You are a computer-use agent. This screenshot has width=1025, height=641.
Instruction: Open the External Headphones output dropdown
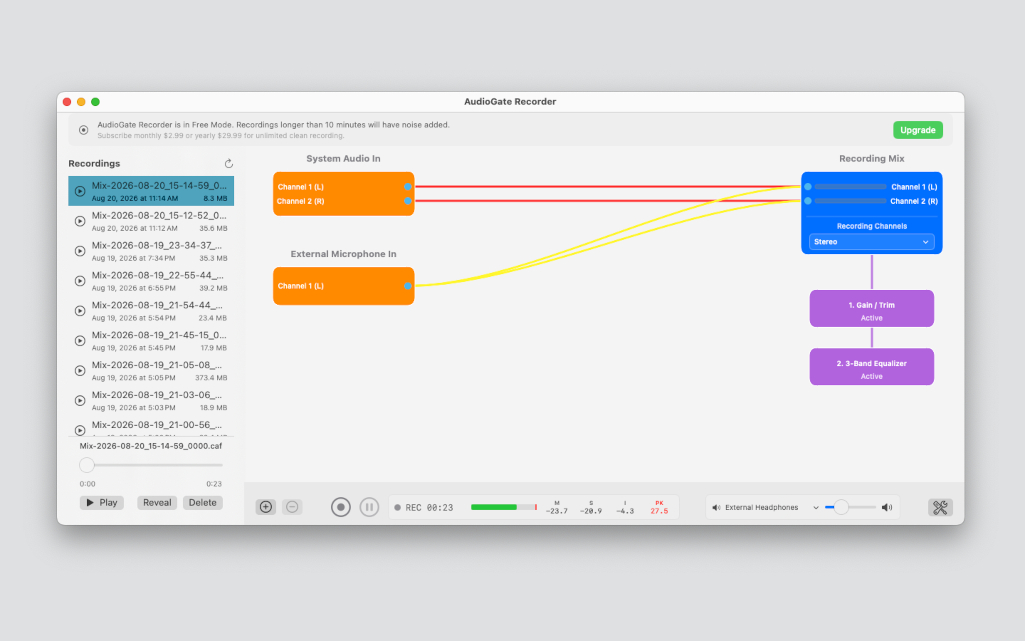[766, 508]
